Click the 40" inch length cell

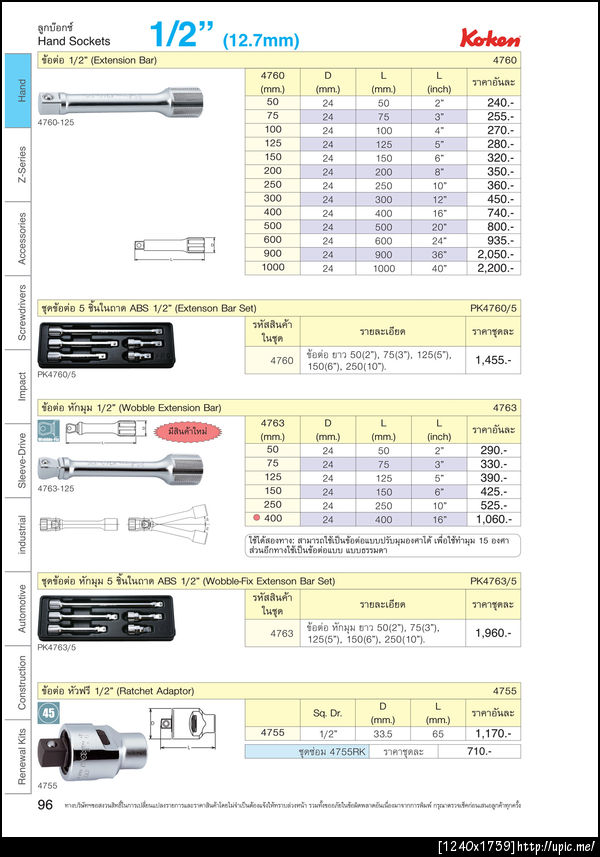point(439,268)
